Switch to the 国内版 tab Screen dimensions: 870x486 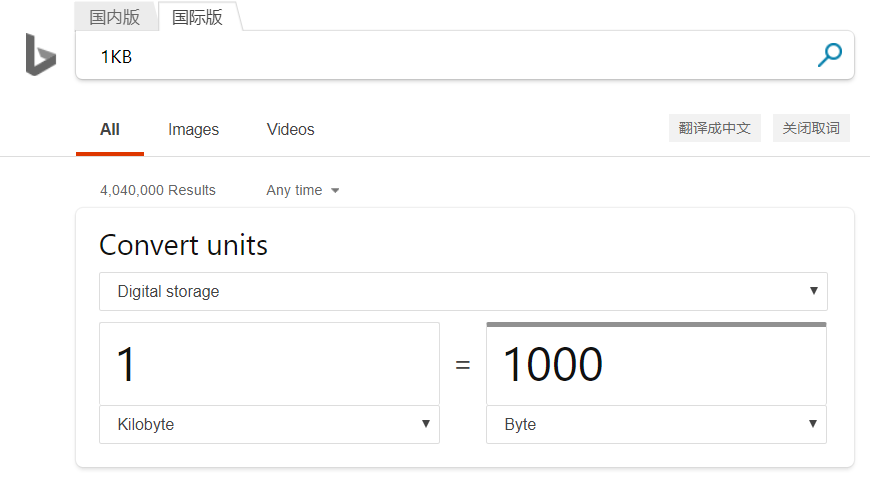click(x=115, y=17)
